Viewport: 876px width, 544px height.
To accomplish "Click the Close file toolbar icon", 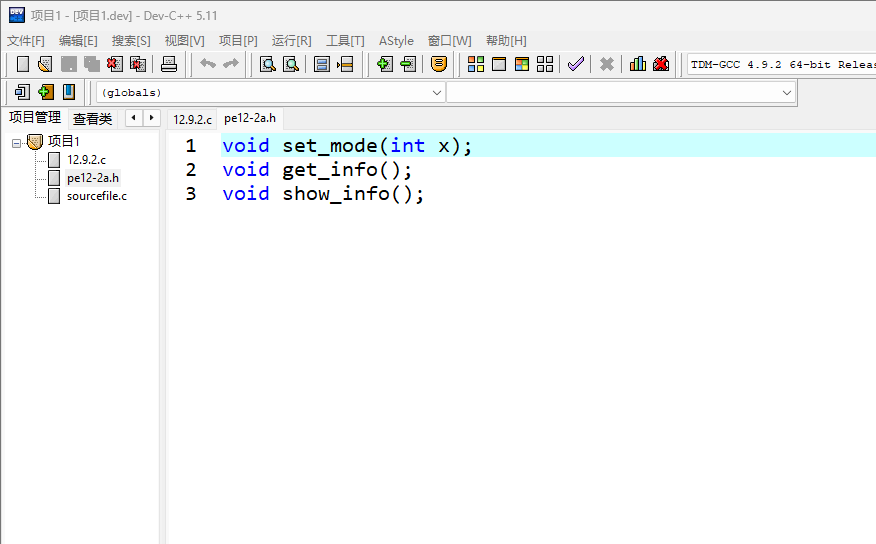I will 115,64.
